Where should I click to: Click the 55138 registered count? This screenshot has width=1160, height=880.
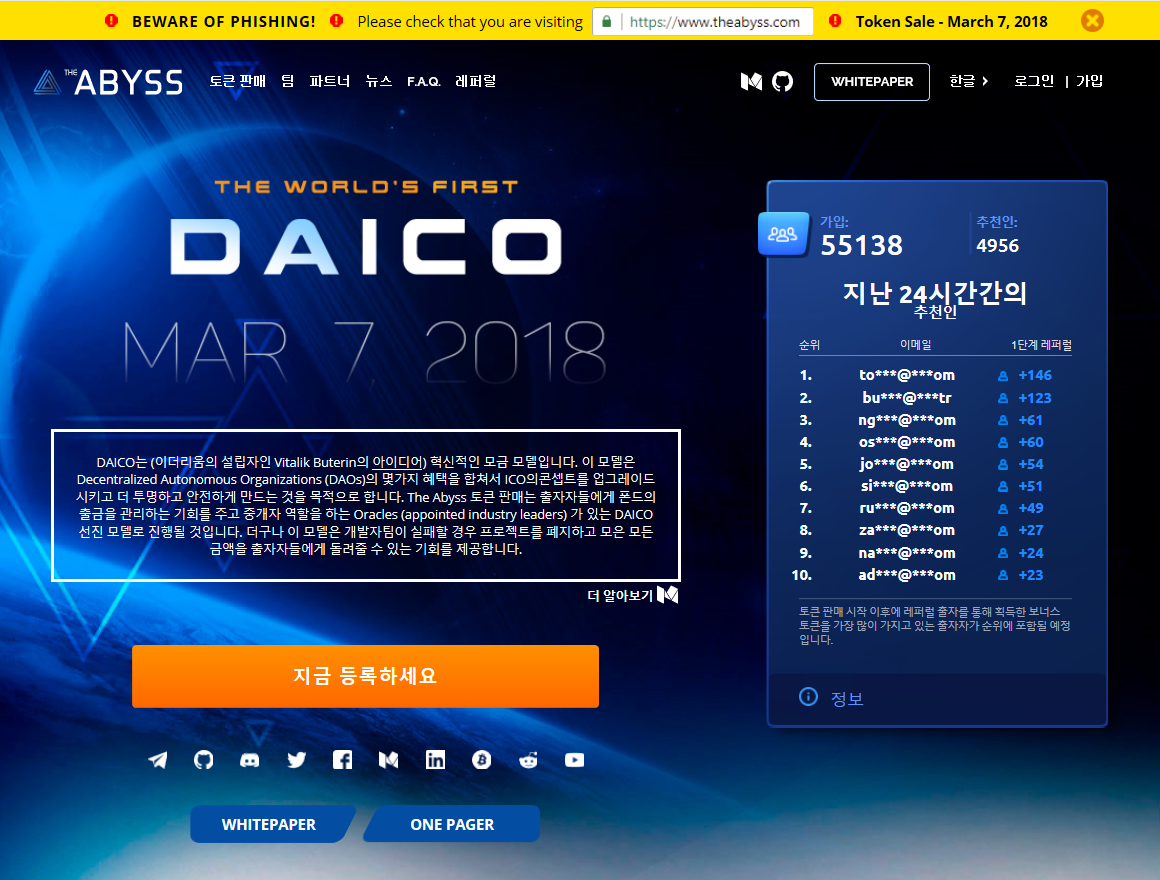862,245
